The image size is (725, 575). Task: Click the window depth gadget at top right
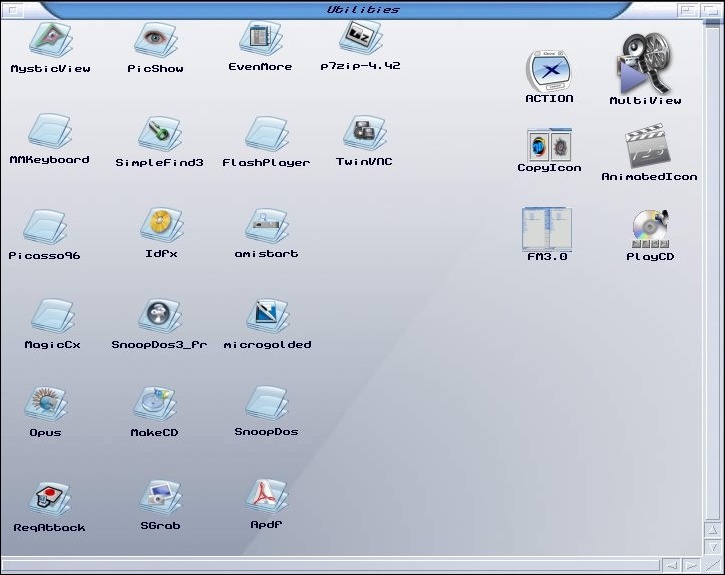(711, 10)
